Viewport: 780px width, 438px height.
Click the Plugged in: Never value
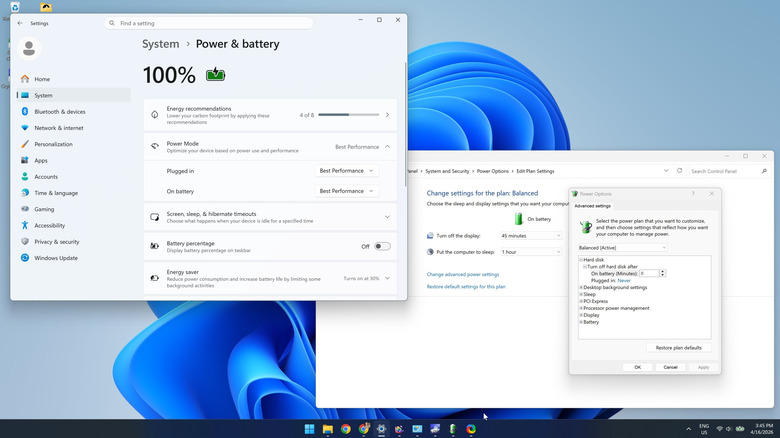(624, 281)
